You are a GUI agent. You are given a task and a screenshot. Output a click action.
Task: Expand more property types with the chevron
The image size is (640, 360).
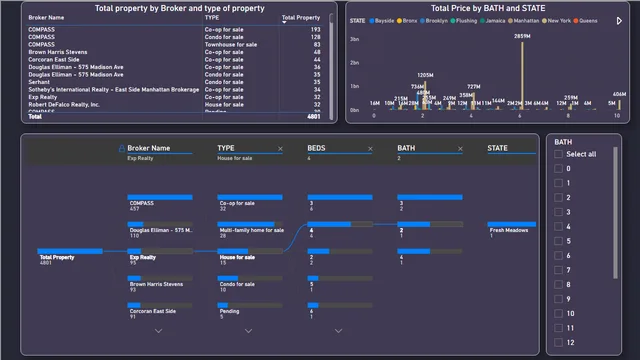click(248, 331)
